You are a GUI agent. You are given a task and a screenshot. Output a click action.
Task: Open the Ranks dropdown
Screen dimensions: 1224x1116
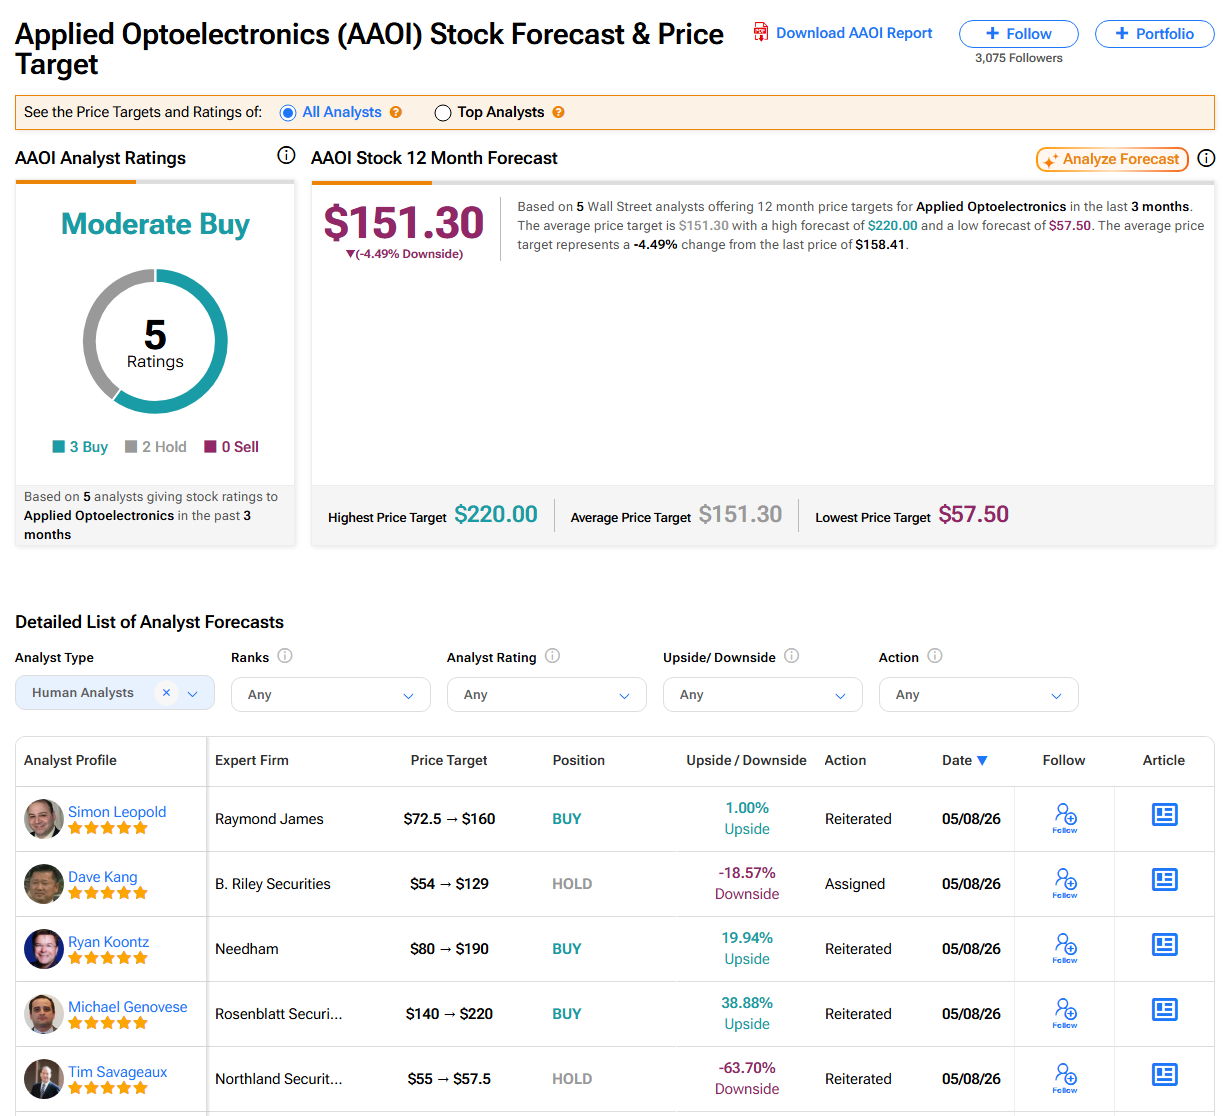(331, 695)
